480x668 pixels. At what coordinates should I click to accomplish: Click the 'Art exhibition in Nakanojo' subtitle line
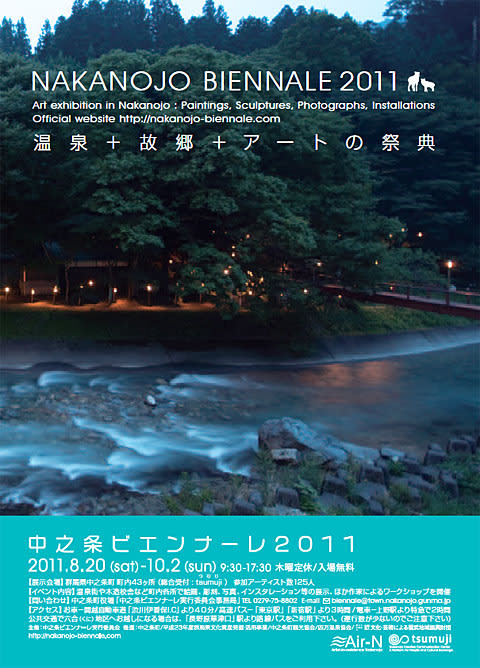tap(233, 105)
